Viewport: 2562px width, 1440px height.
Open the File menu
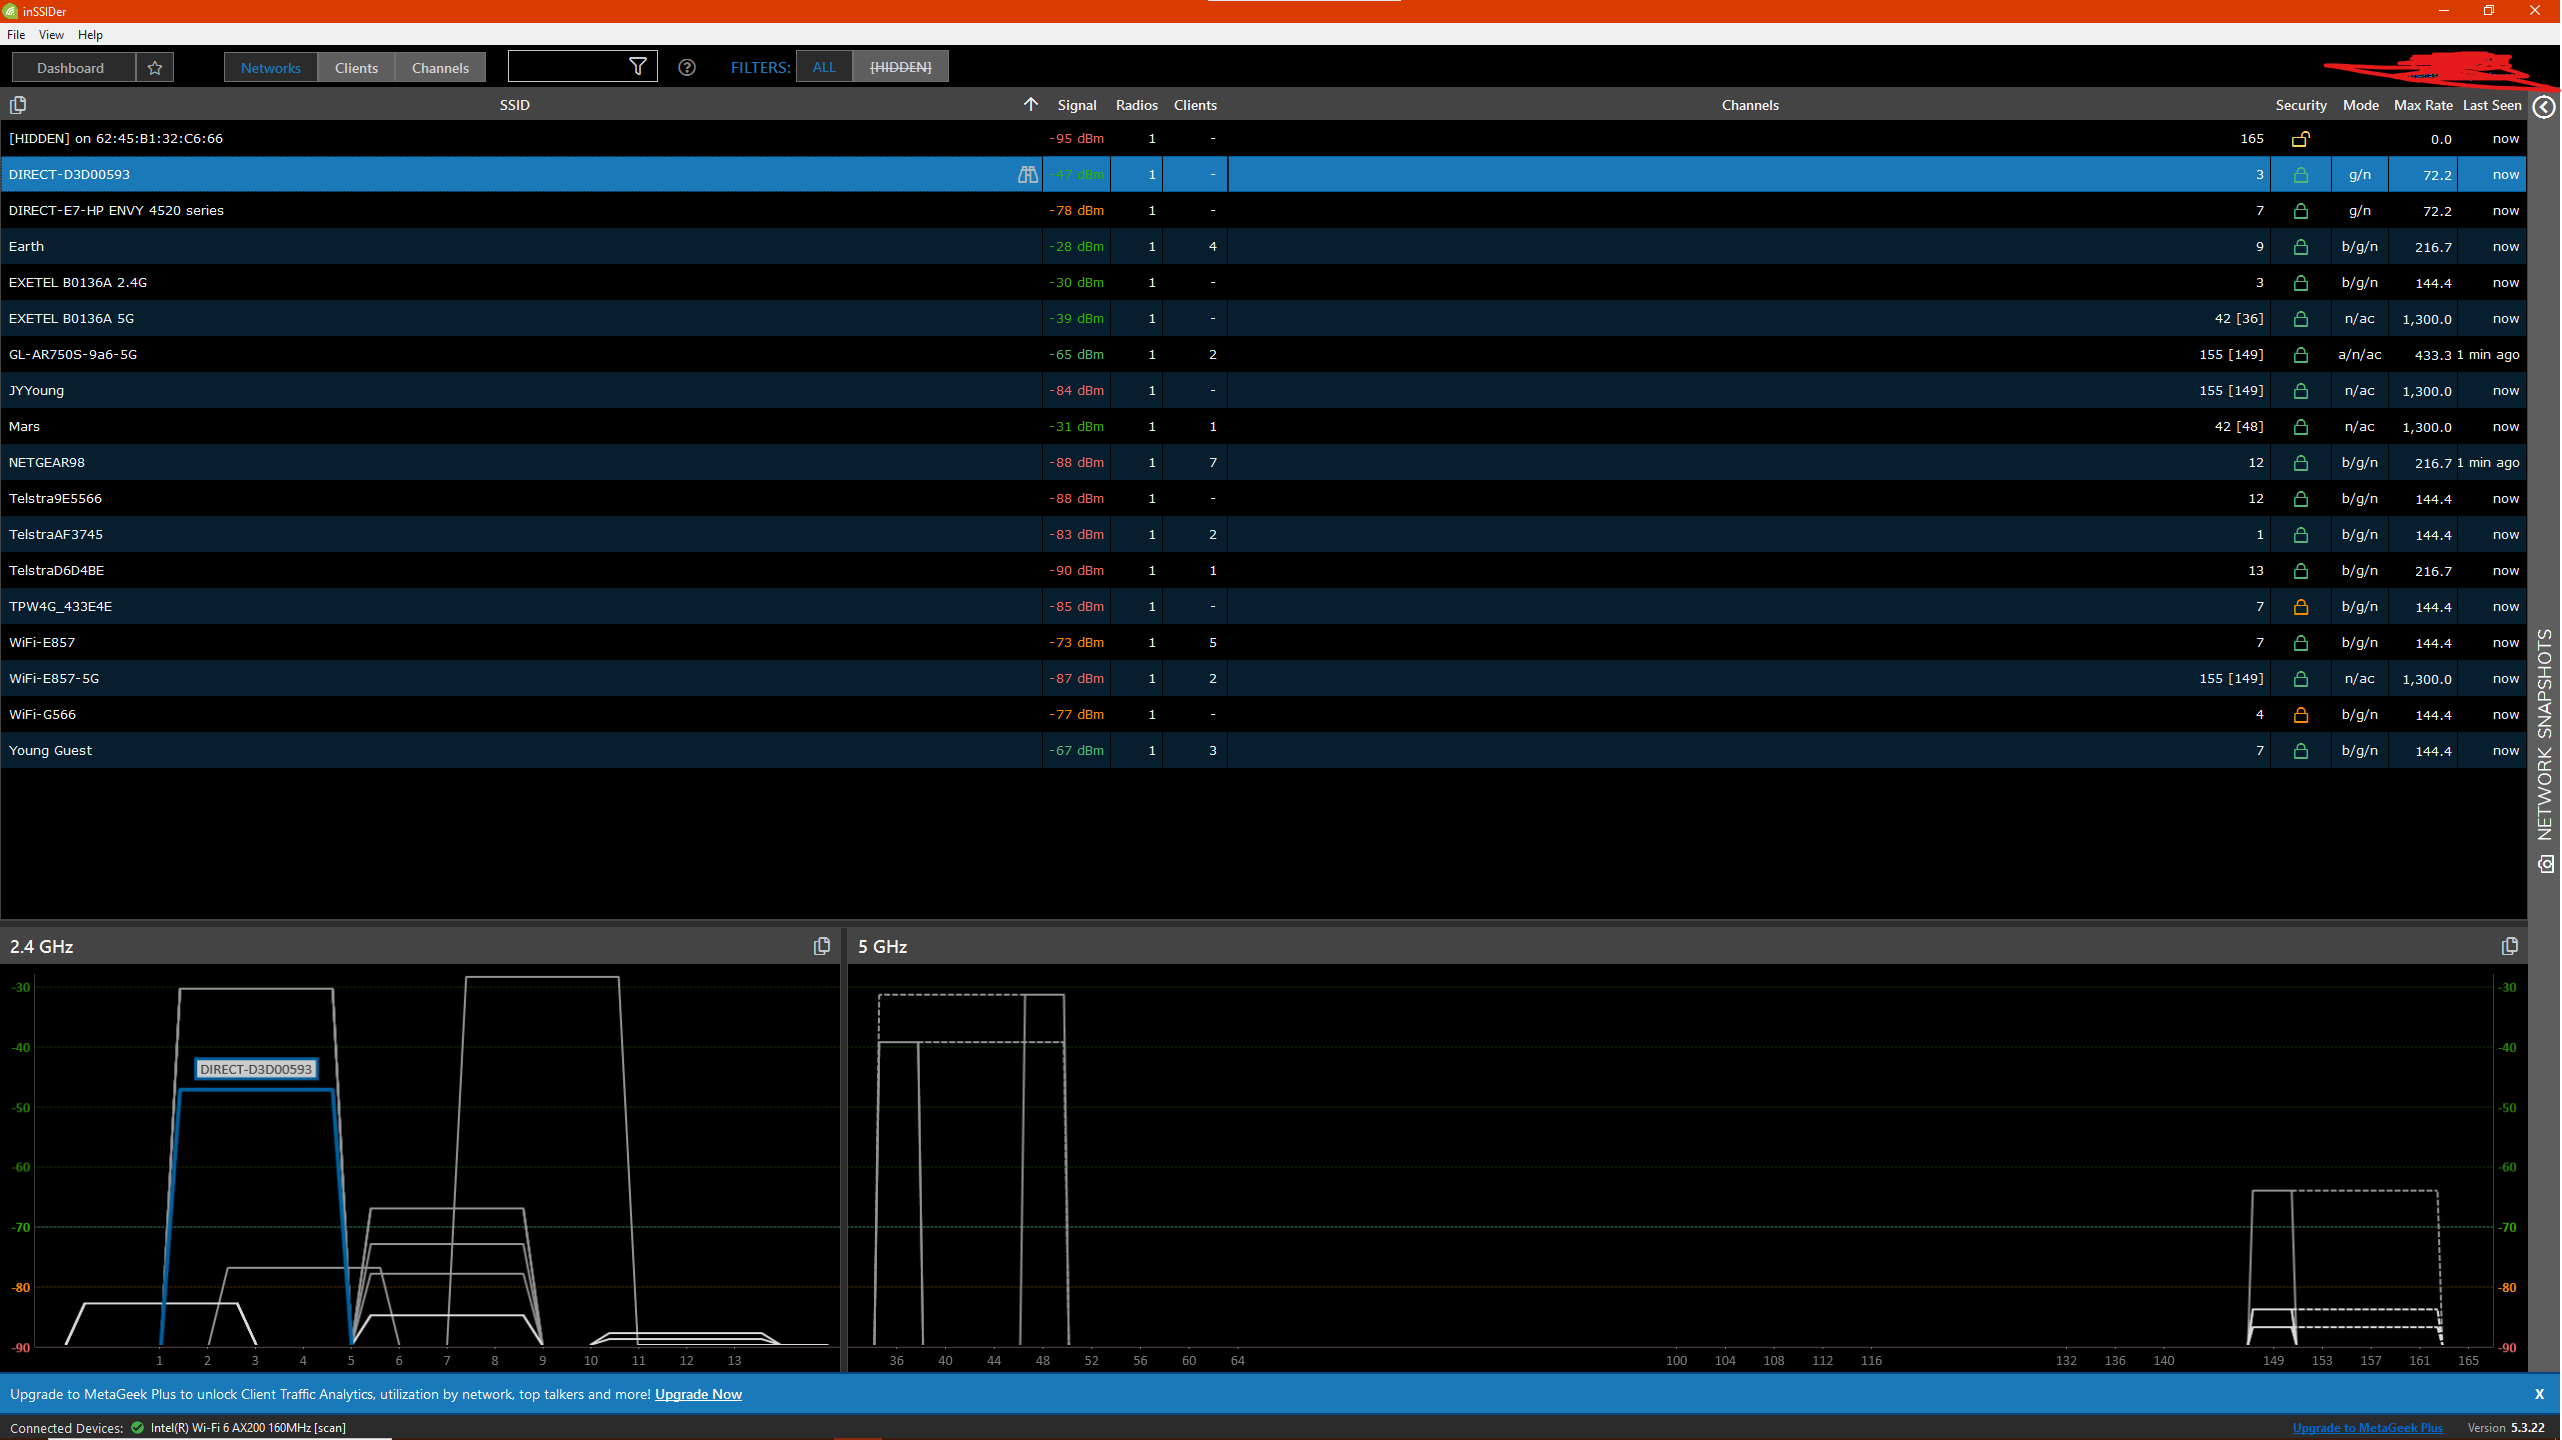[x=16, y=35]
